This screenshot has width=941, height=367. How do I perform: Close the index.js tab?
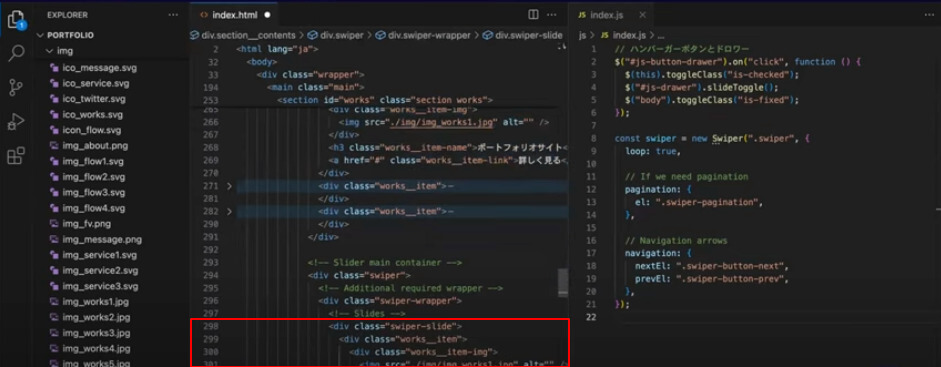[x=642, y=15]
